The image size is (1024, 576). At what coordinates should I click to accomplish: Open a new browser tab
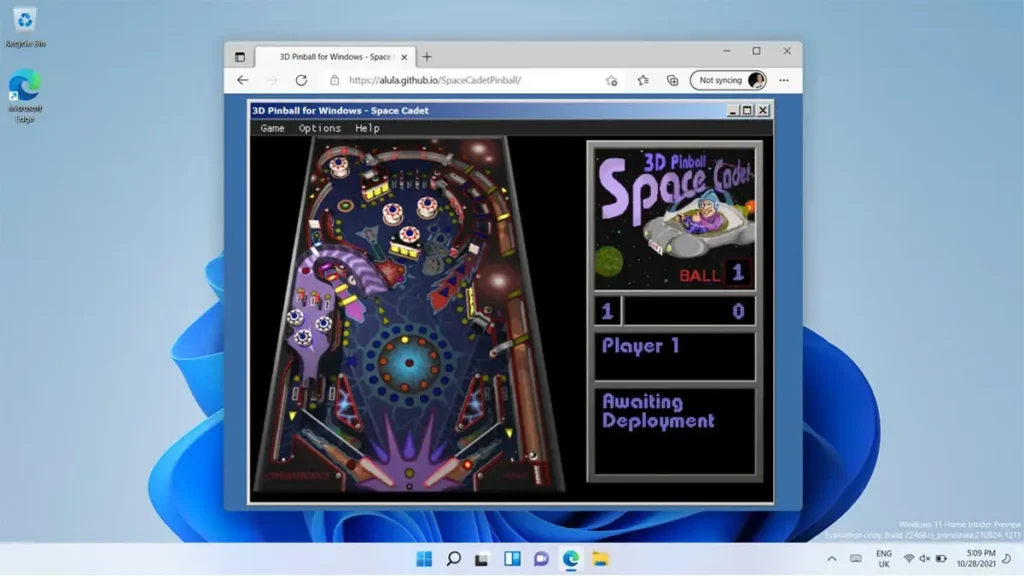(x=427, y=57)
